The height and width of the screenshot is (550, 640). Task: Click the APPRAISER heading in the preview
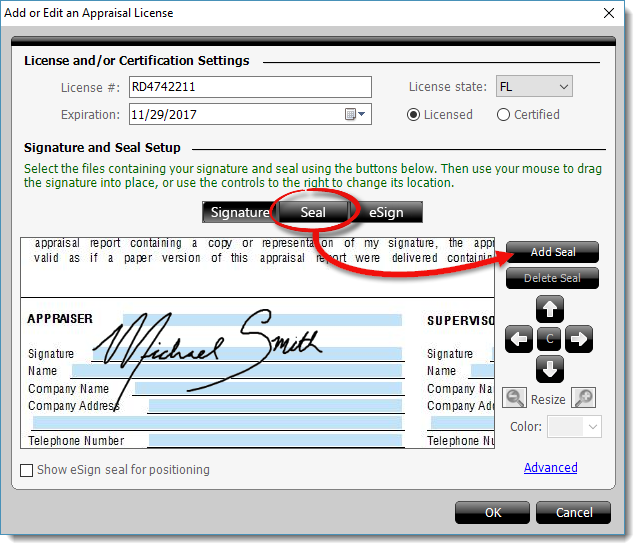(x=60, y=319)
